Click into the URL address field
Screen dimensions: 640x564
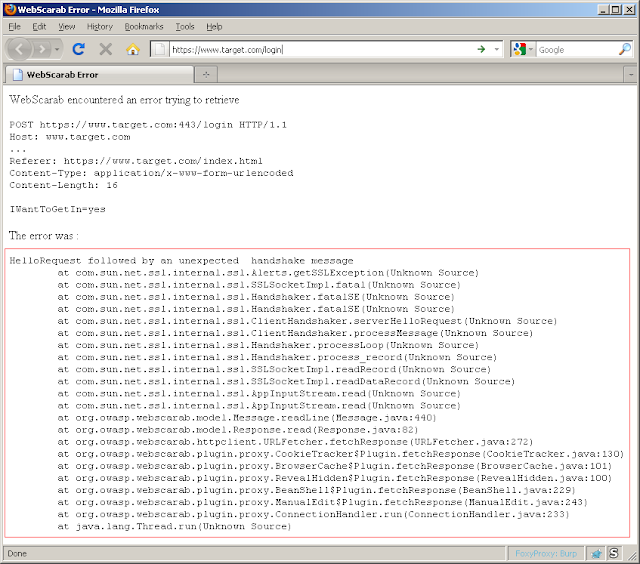(322, 49)
